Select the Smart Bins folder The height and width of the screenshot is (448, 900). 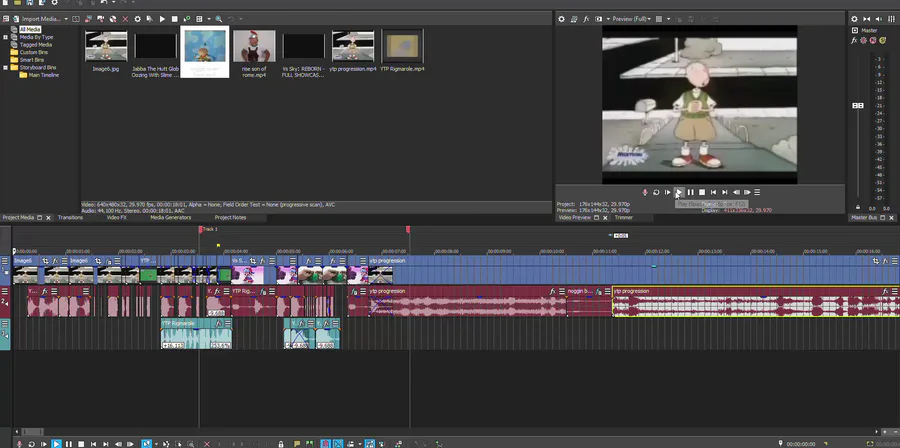[x=32, y=60]
